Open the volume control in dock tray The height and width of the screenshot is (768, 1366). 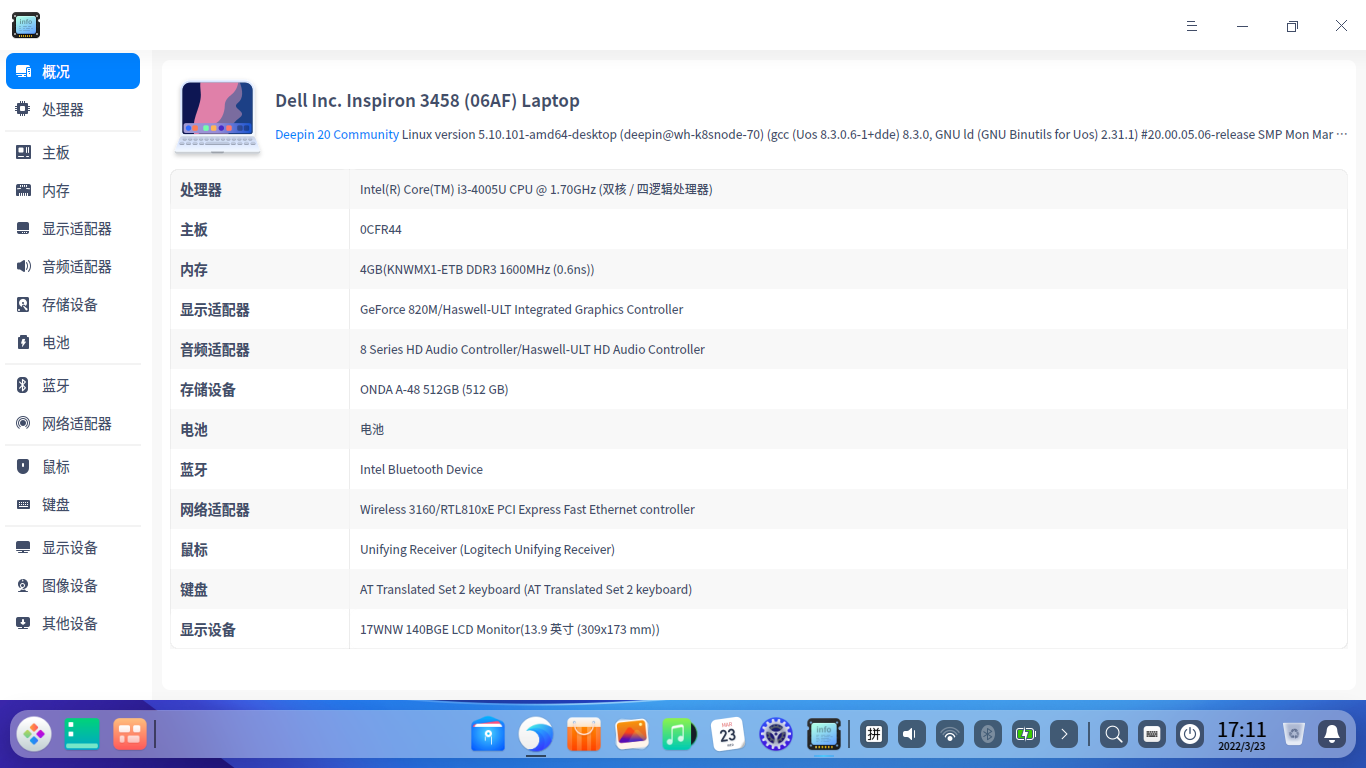tap(911, 735)
